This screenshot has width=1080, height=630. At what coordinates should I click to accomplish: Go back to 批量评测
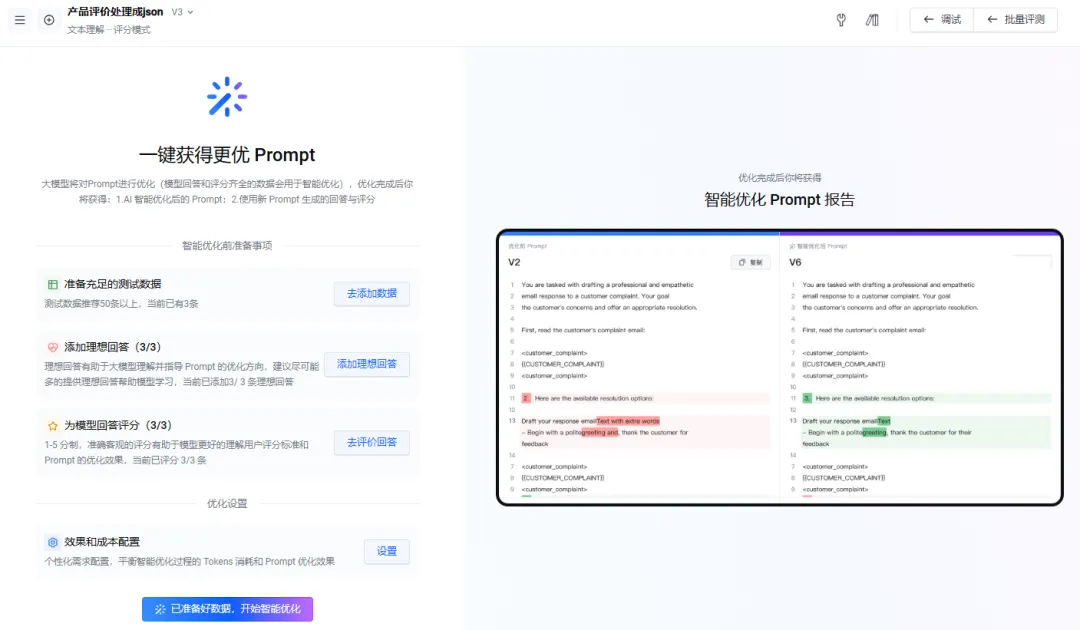coord(1016,19)
